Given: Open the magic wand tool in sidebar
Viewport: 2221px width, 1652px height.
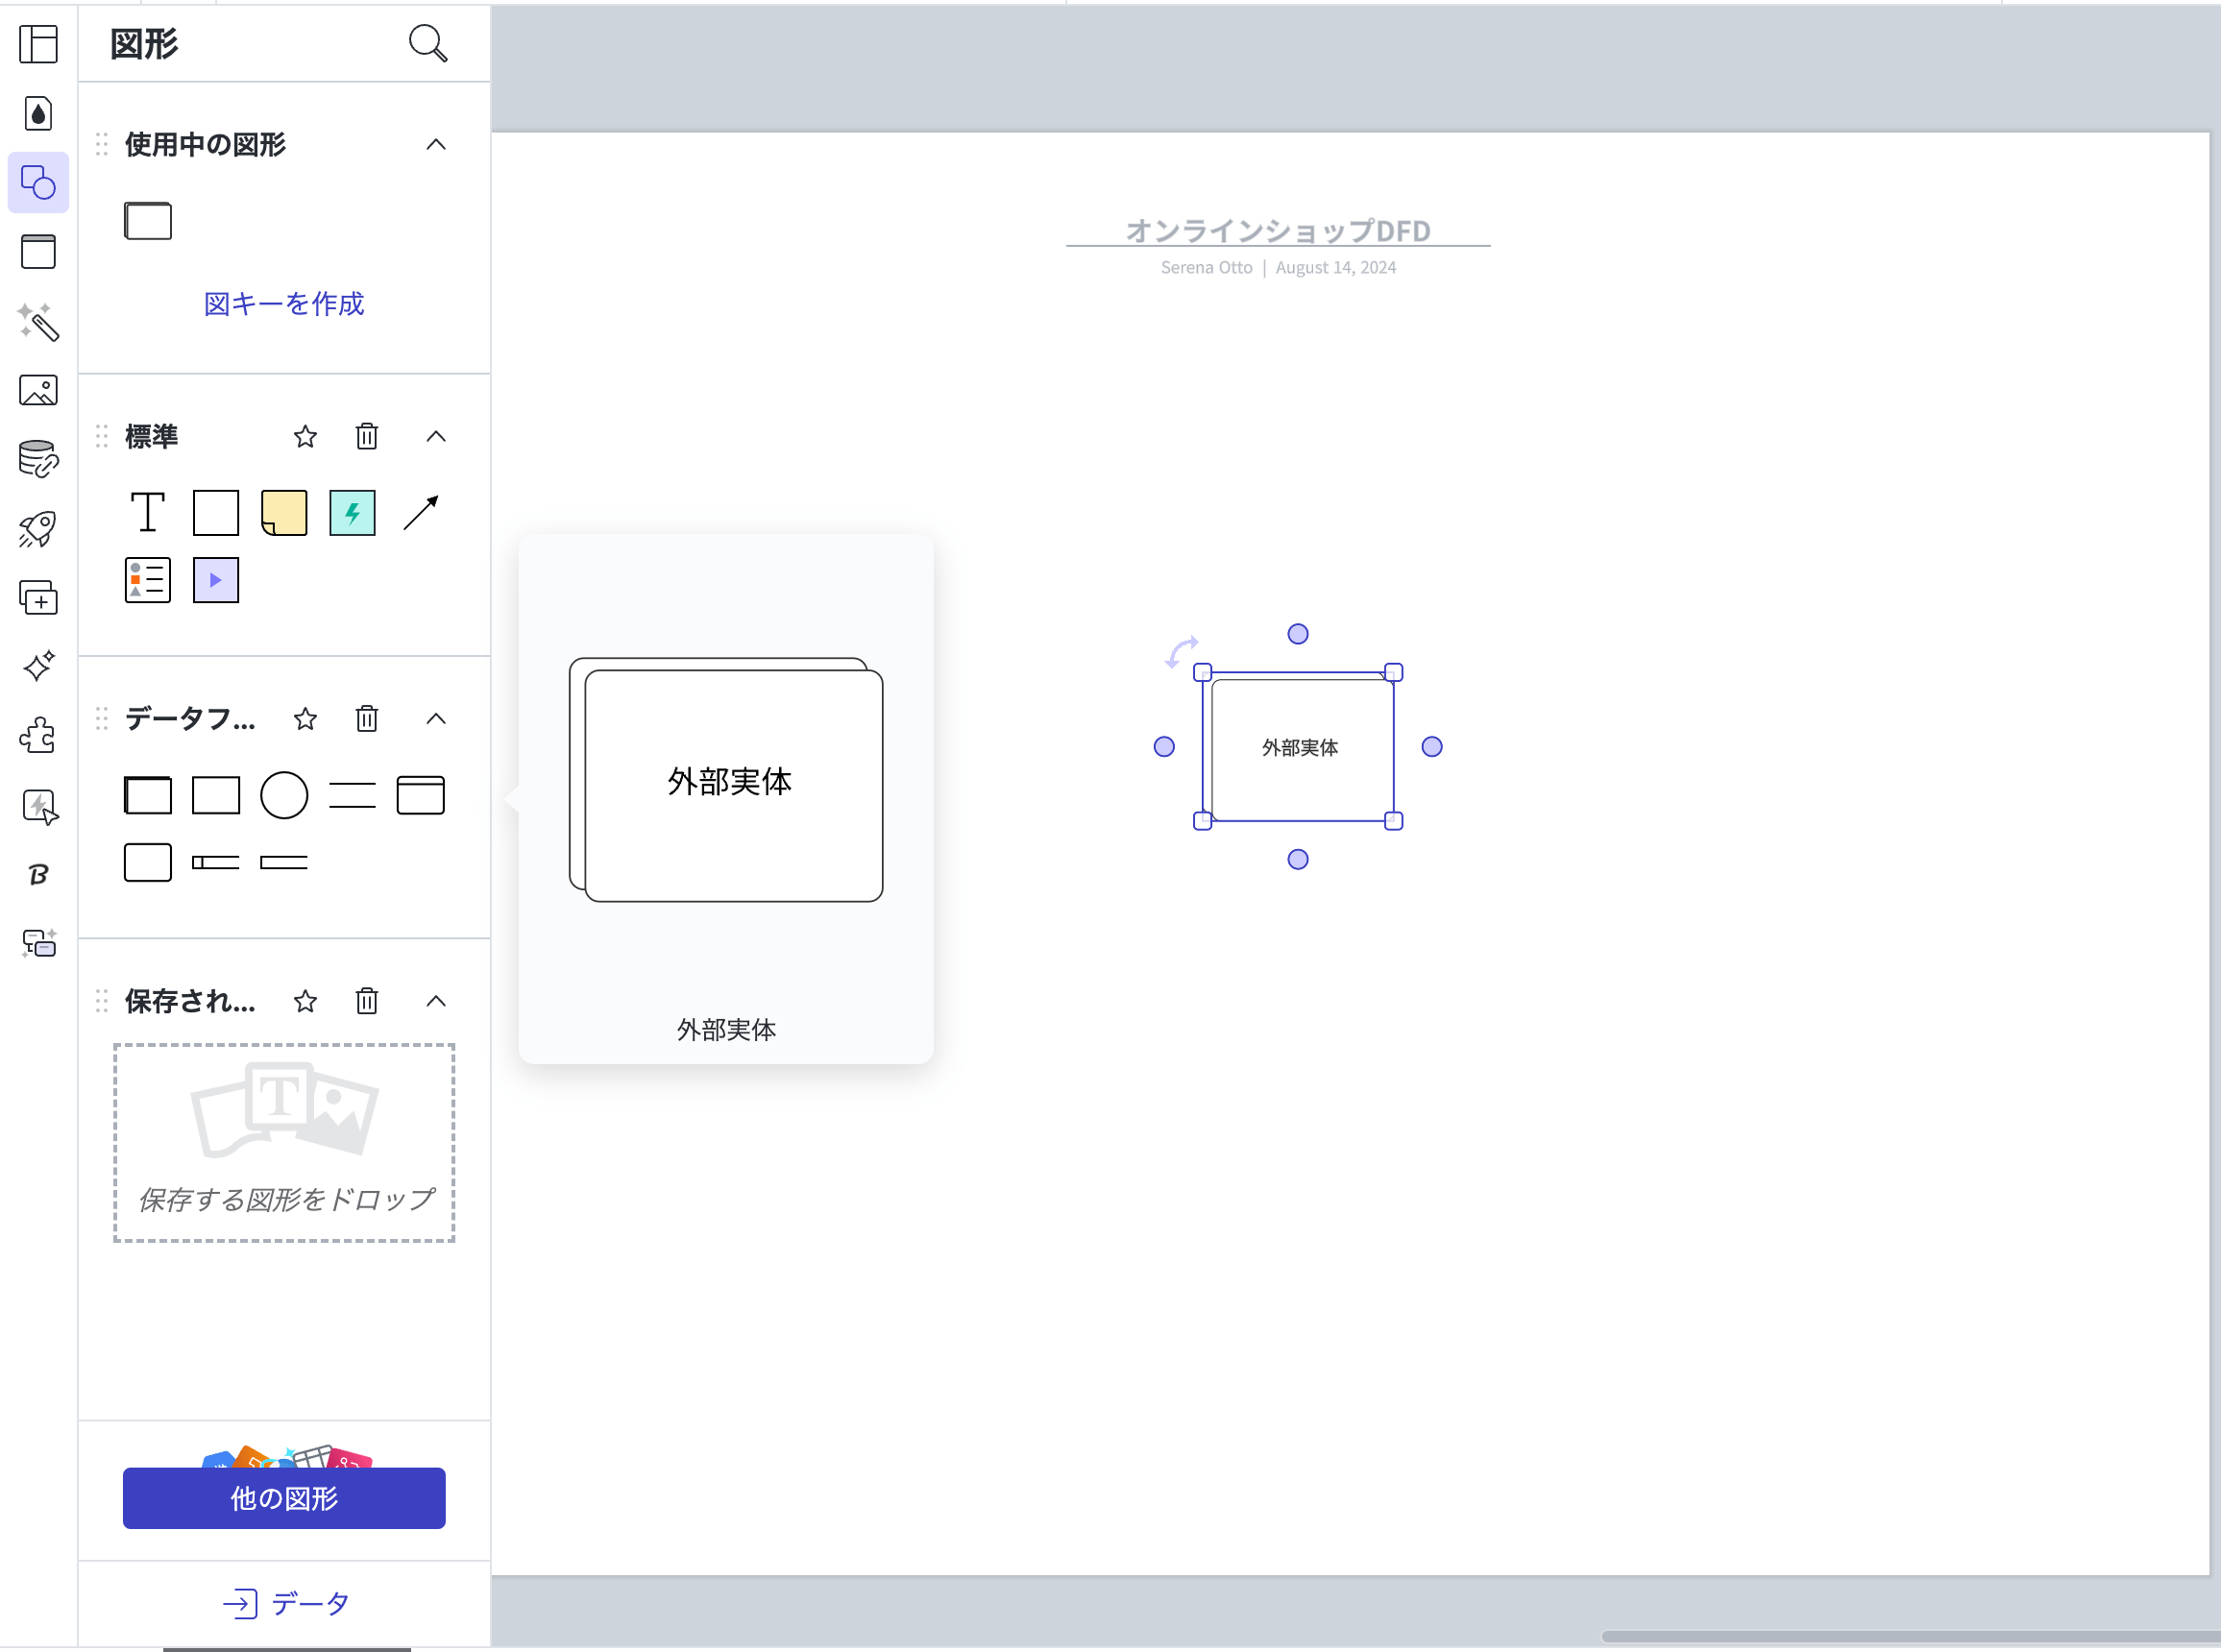Looking at the screenshot, I should 38,321.
